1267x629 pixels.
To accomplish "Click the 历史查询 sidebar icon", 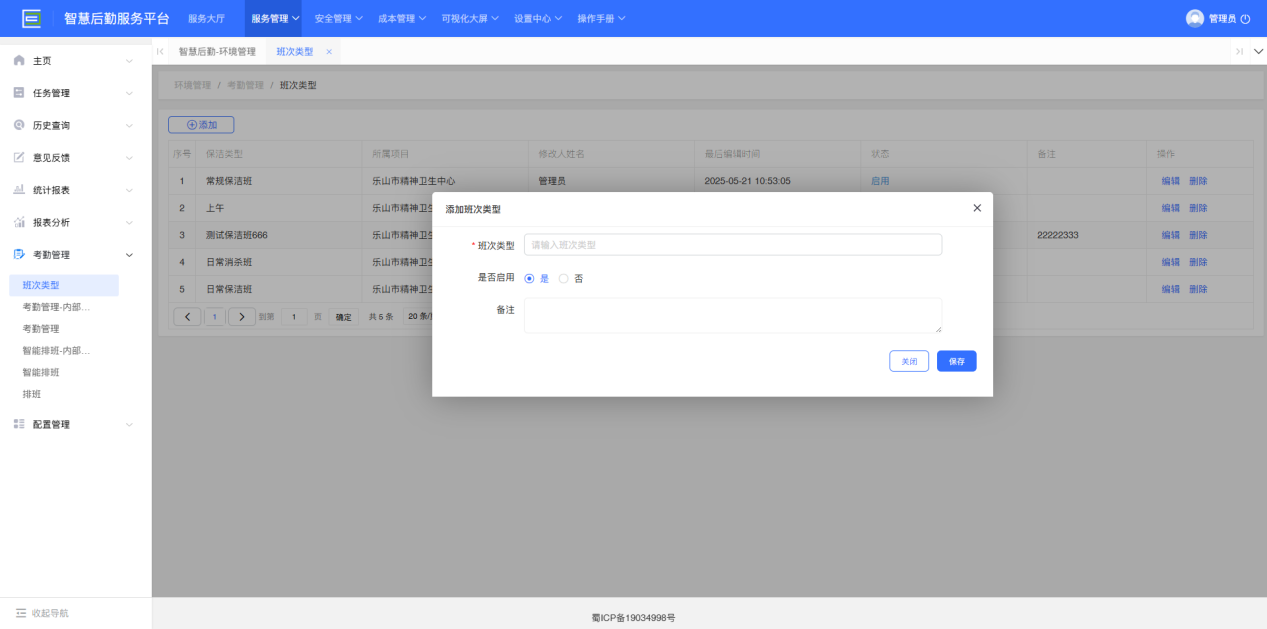I will (19, 125).
